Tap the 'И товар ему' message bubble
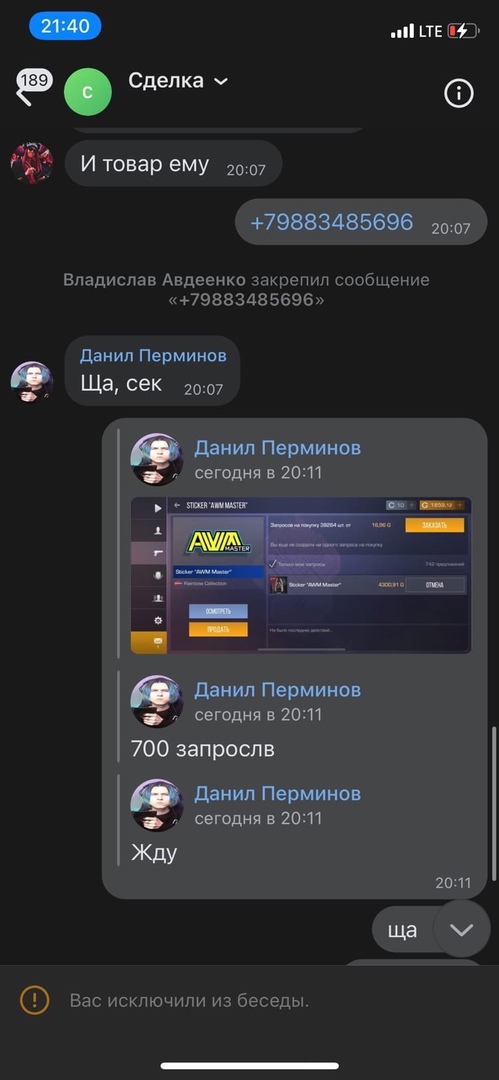 coord(173,163)
